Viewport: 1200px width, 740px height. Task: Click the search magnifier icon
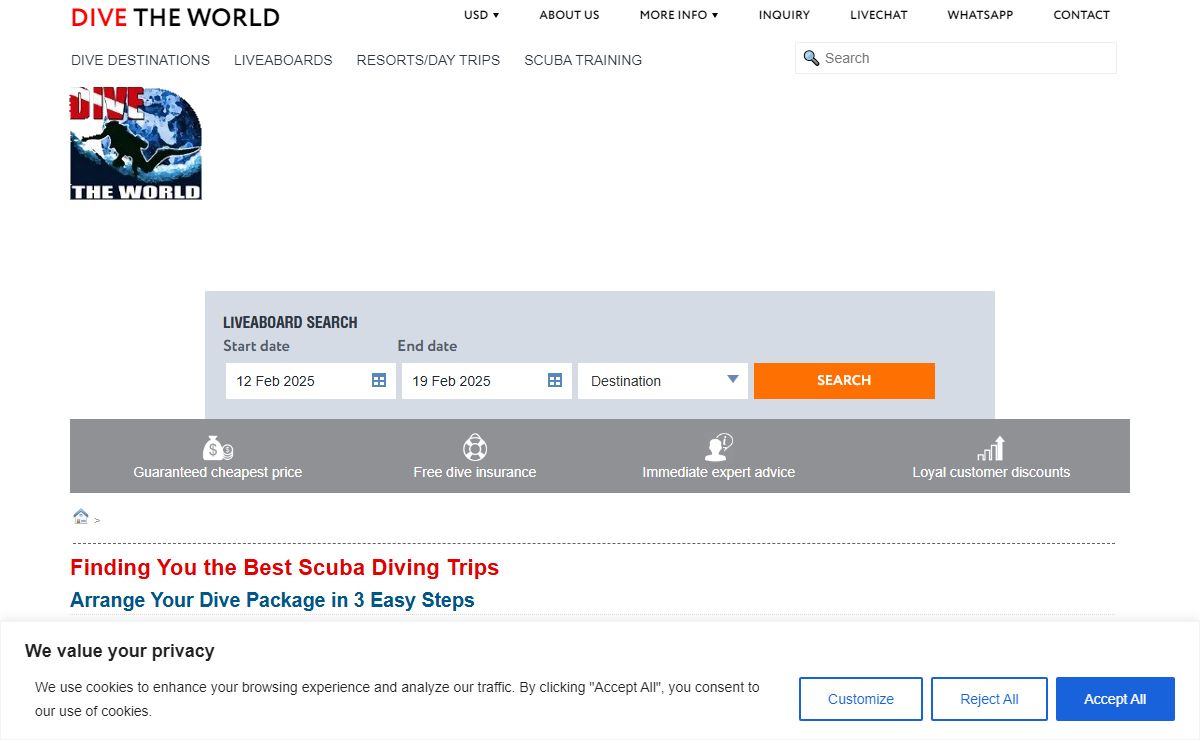click(x=811, y=58)
